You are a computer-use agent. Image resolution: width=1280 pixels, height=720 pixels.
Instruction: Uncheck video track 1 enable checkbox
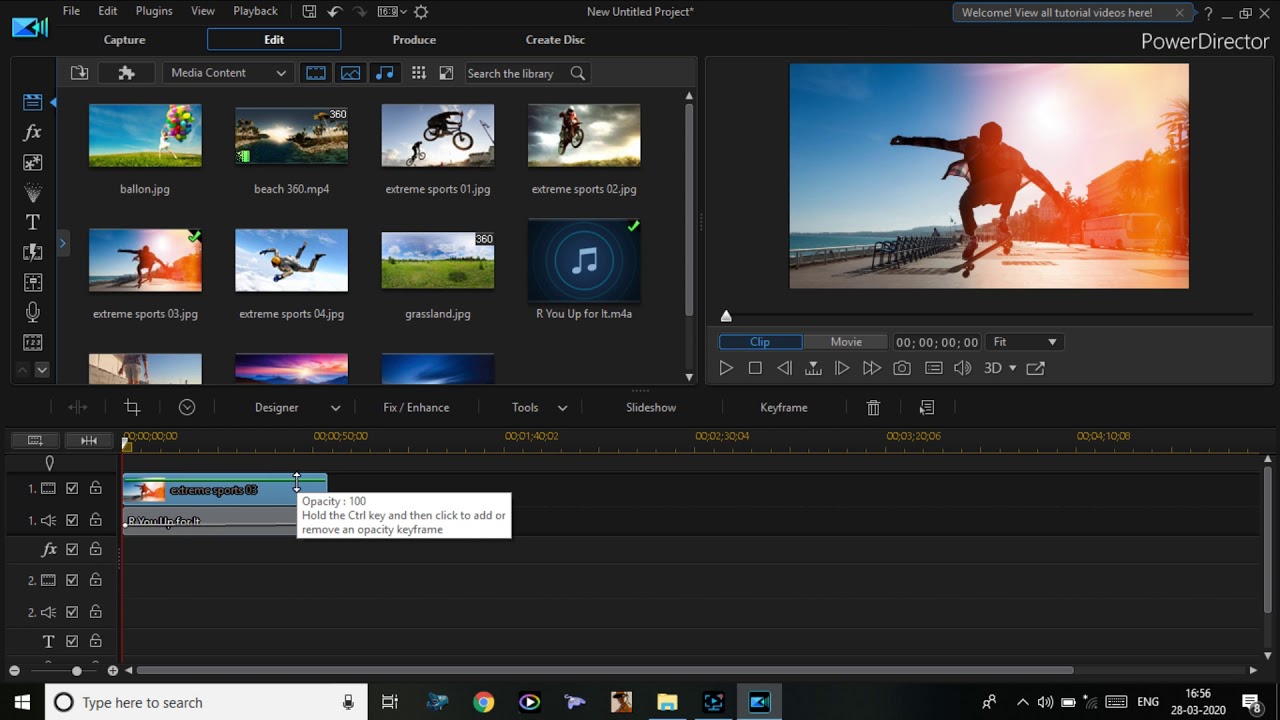tap(72, 489)
